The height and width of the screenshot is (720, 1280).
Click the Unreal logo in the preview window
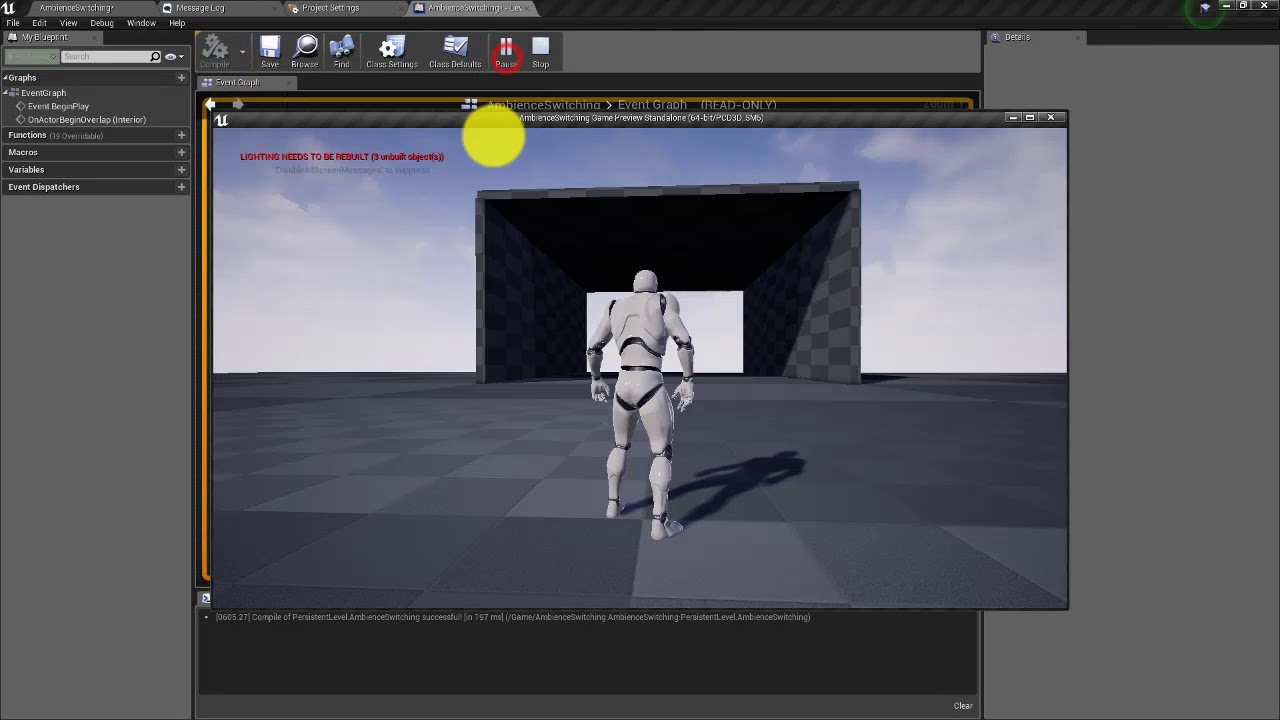(x=222, y=121)
